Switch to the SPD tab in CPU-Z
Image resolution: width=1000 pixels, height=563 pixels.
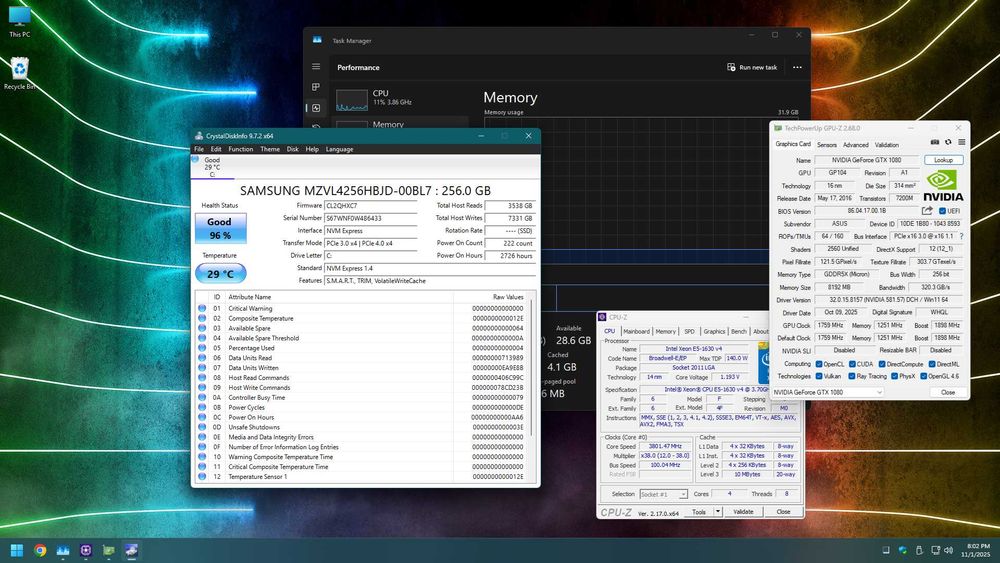coord(689,332)
